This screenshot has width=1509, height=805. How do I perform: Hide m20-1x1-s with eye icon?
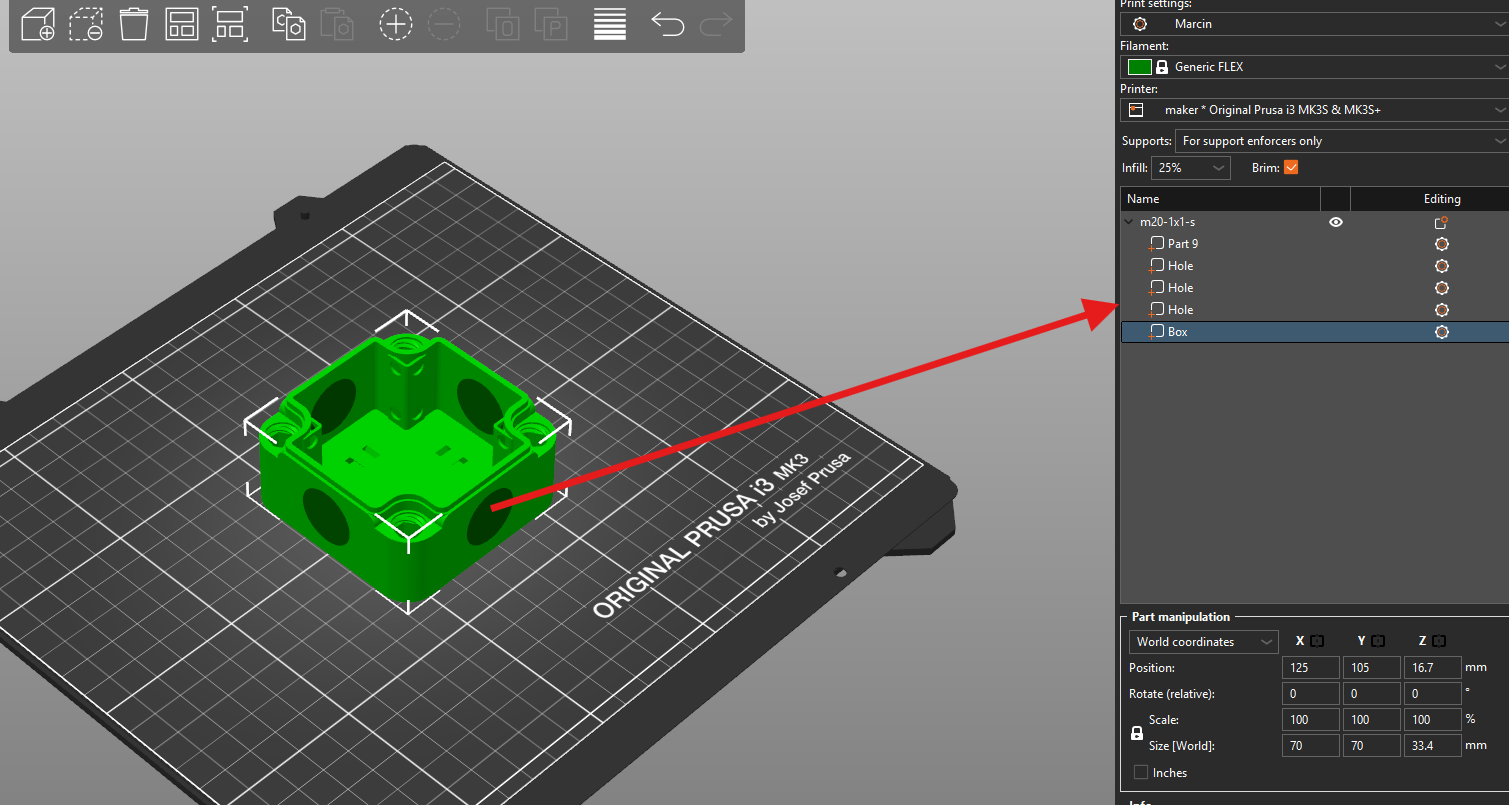[1335, 222]
